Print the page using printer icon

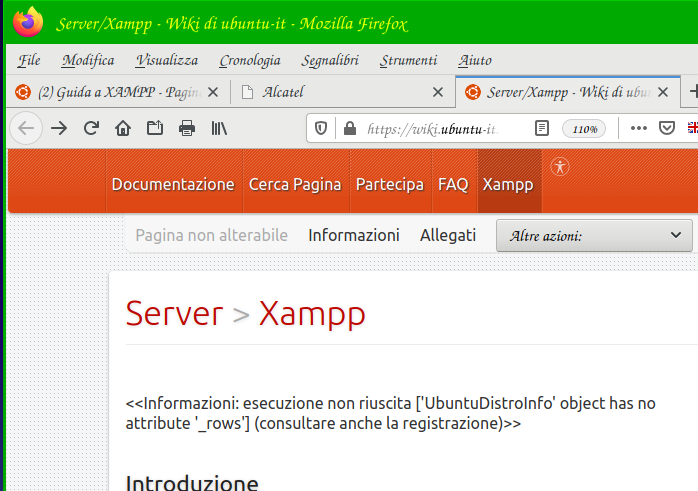187,129
